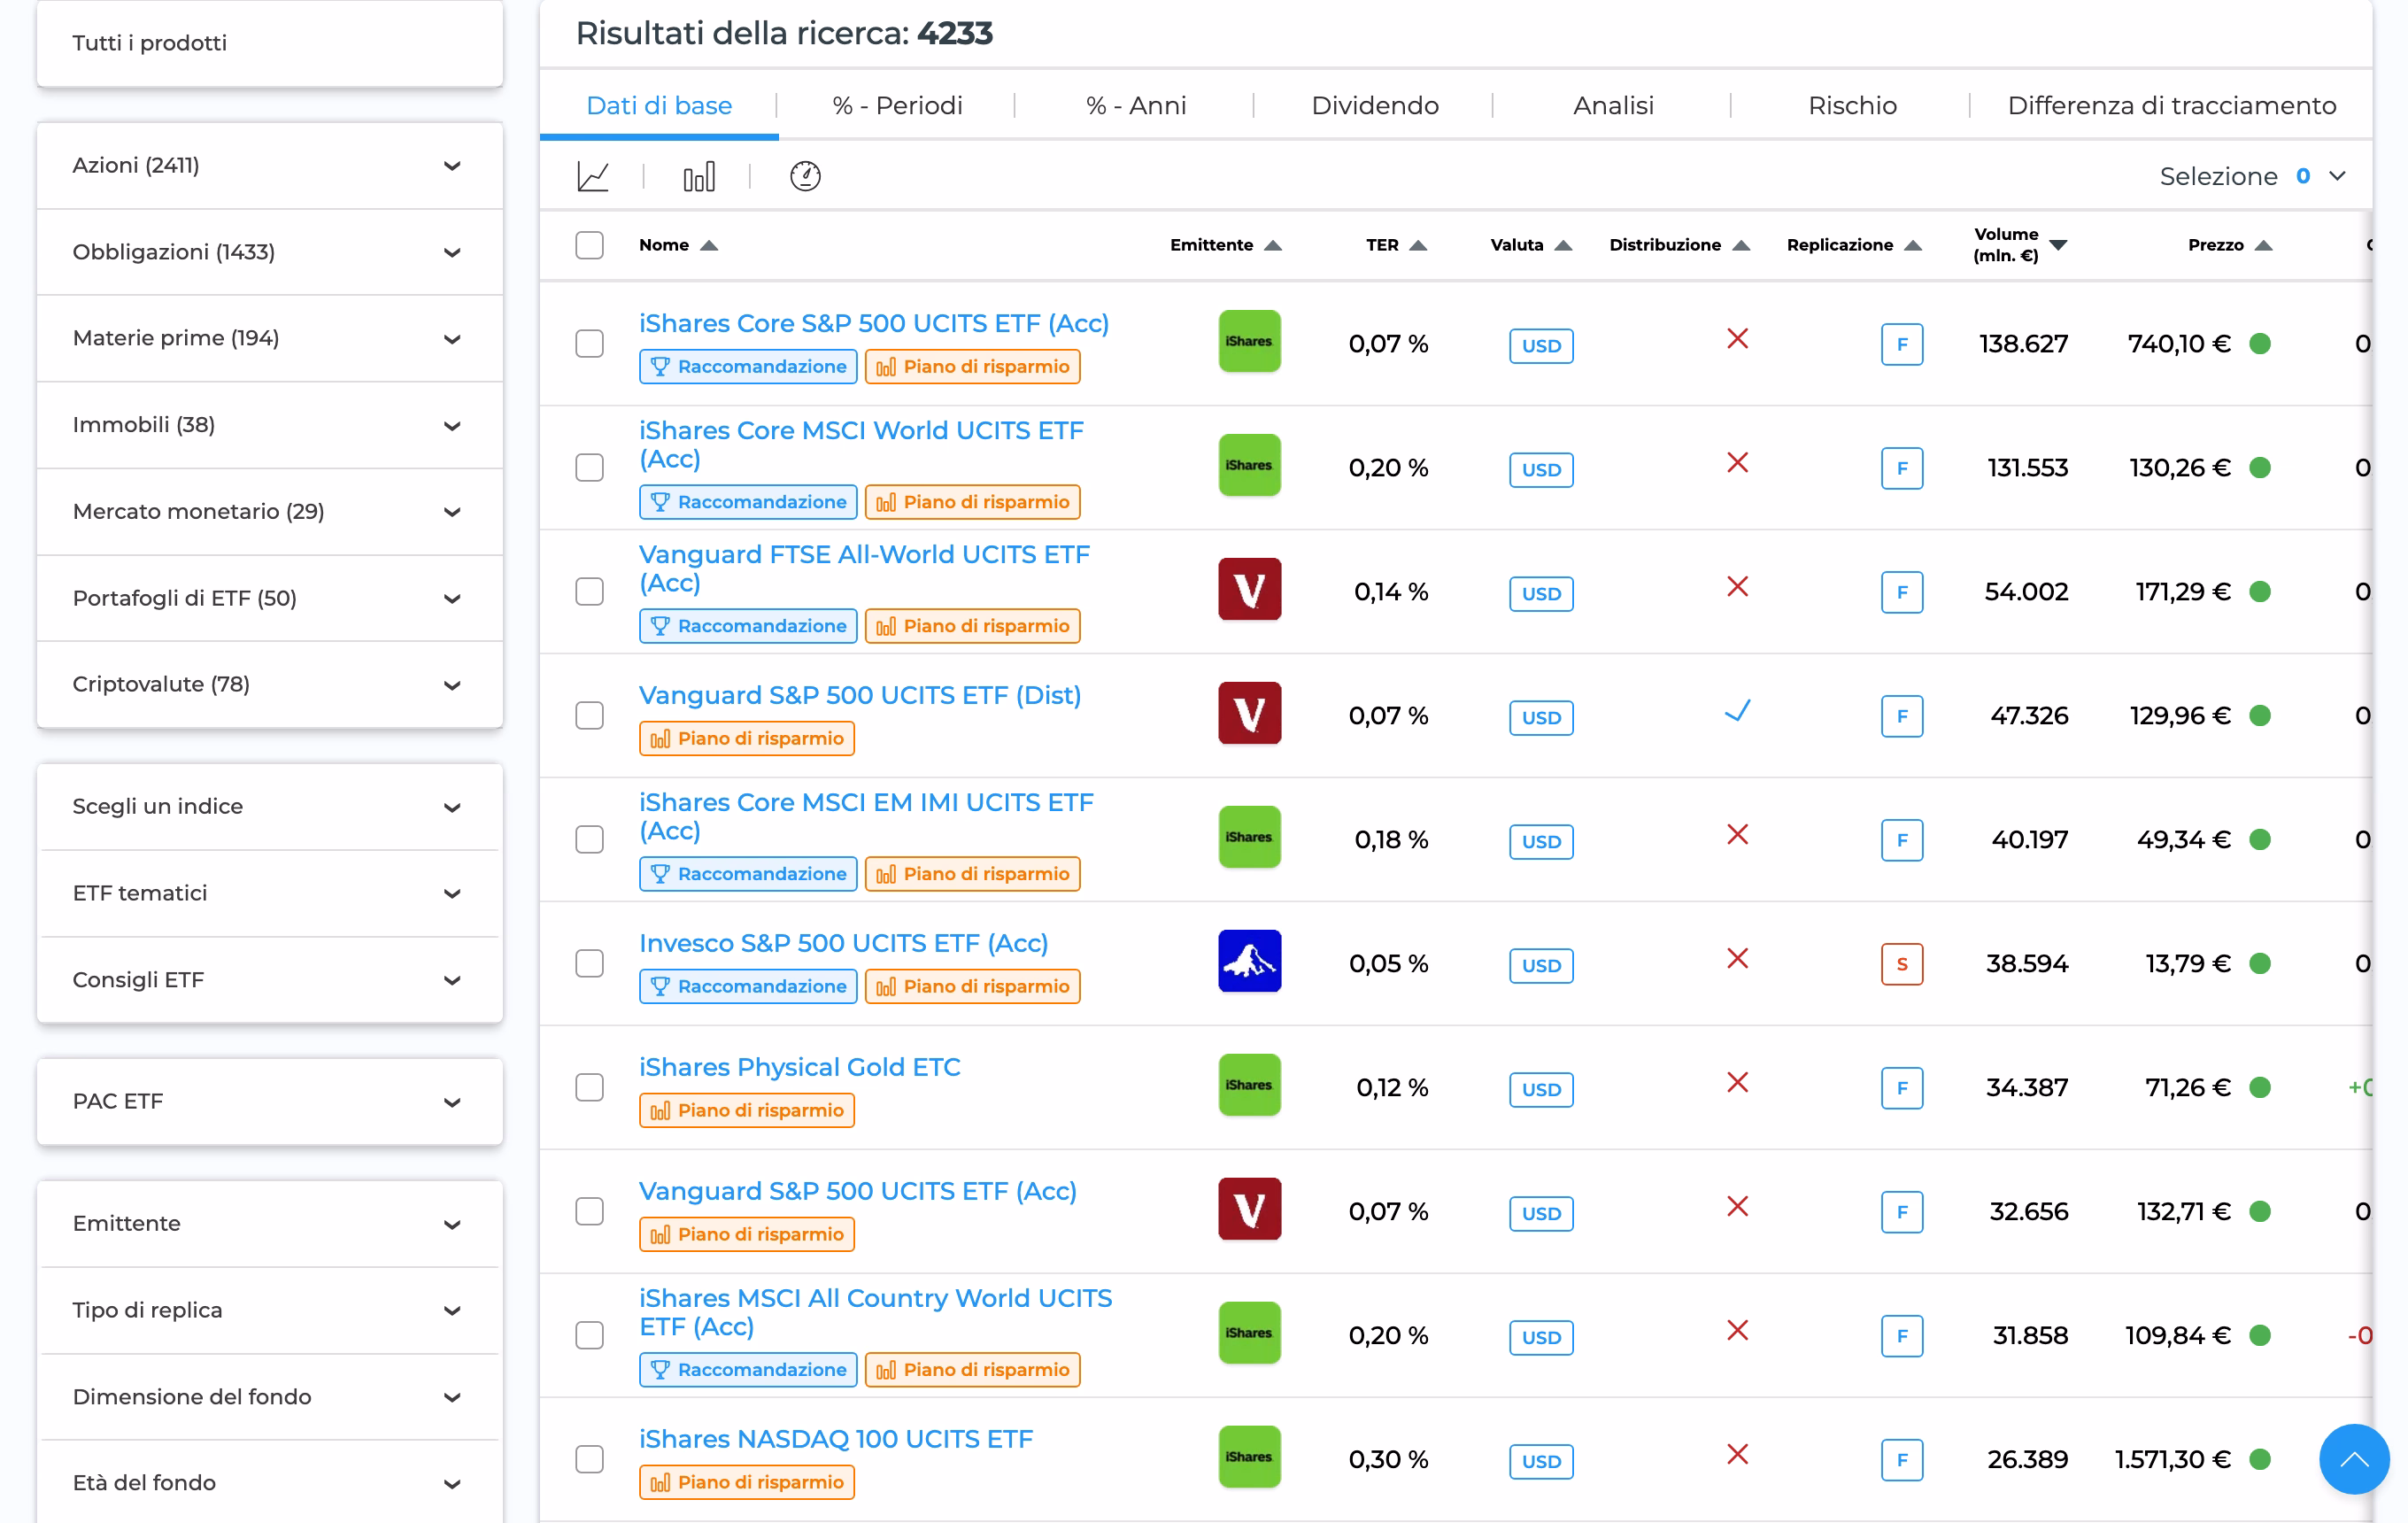Open the bar chart comparison icon
Viewport: 2408px width, 1523px height.
point(698,176)
